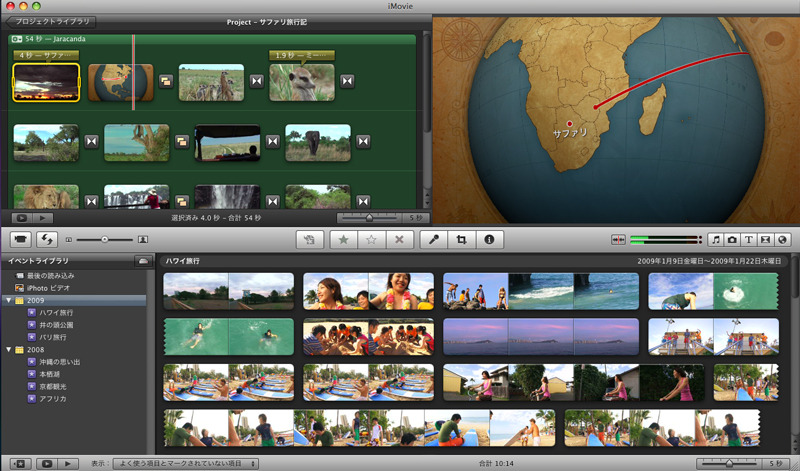Open the camera import window button
The image size is (800, 471).
[x=20, y=239]
